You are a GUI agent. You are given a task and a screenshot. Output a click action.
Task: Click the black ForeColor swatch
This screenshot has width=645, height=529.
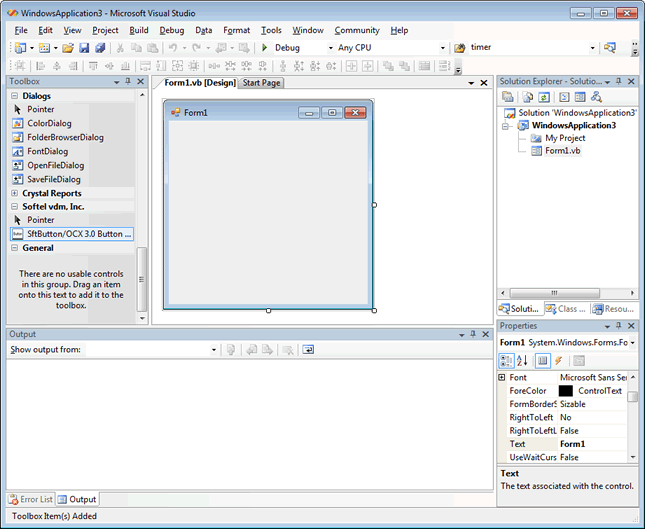(x=566, y=391)
